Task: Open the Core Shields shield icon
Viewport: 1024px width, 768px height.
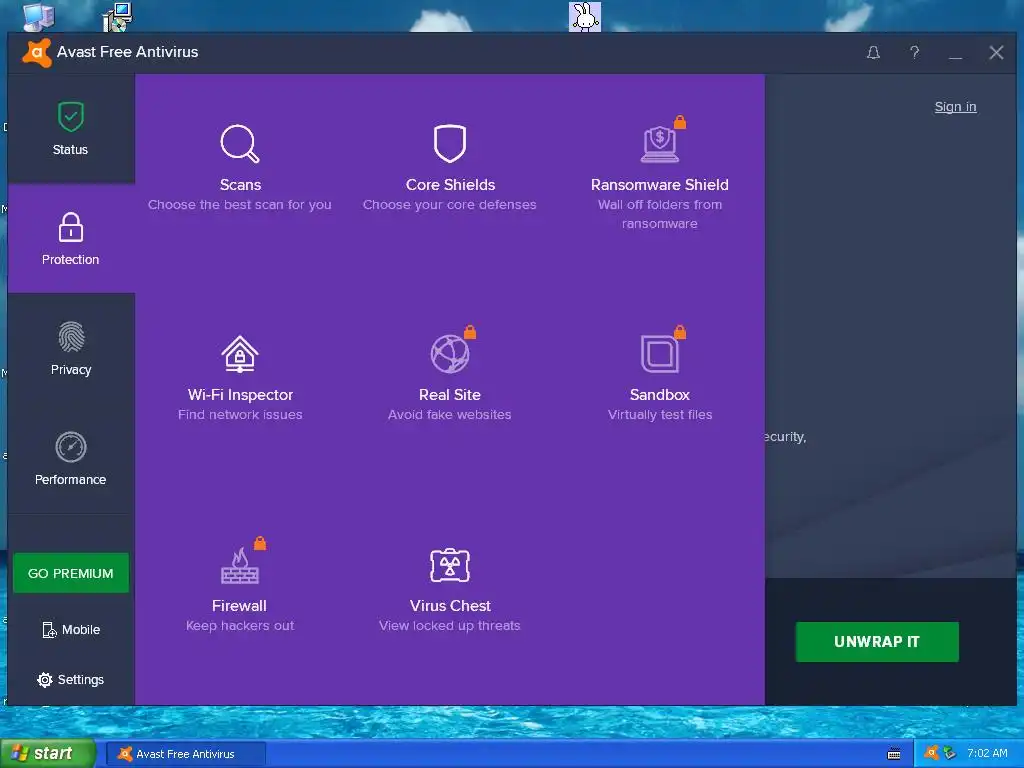Action: (450, 143)
